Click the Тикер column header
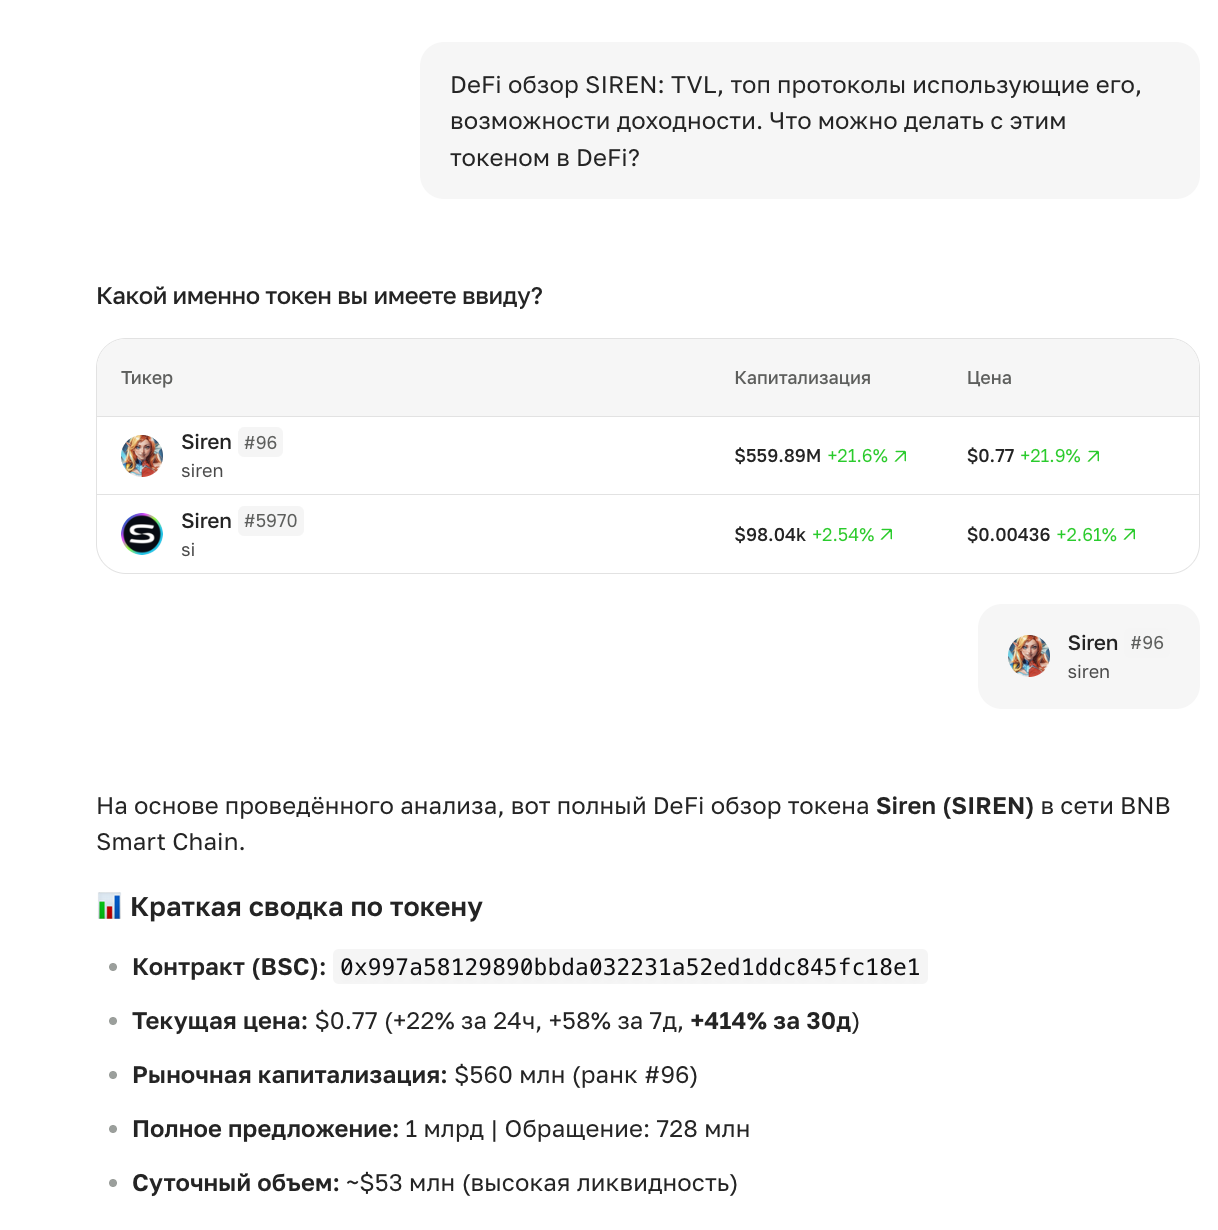 pos(146,377)
